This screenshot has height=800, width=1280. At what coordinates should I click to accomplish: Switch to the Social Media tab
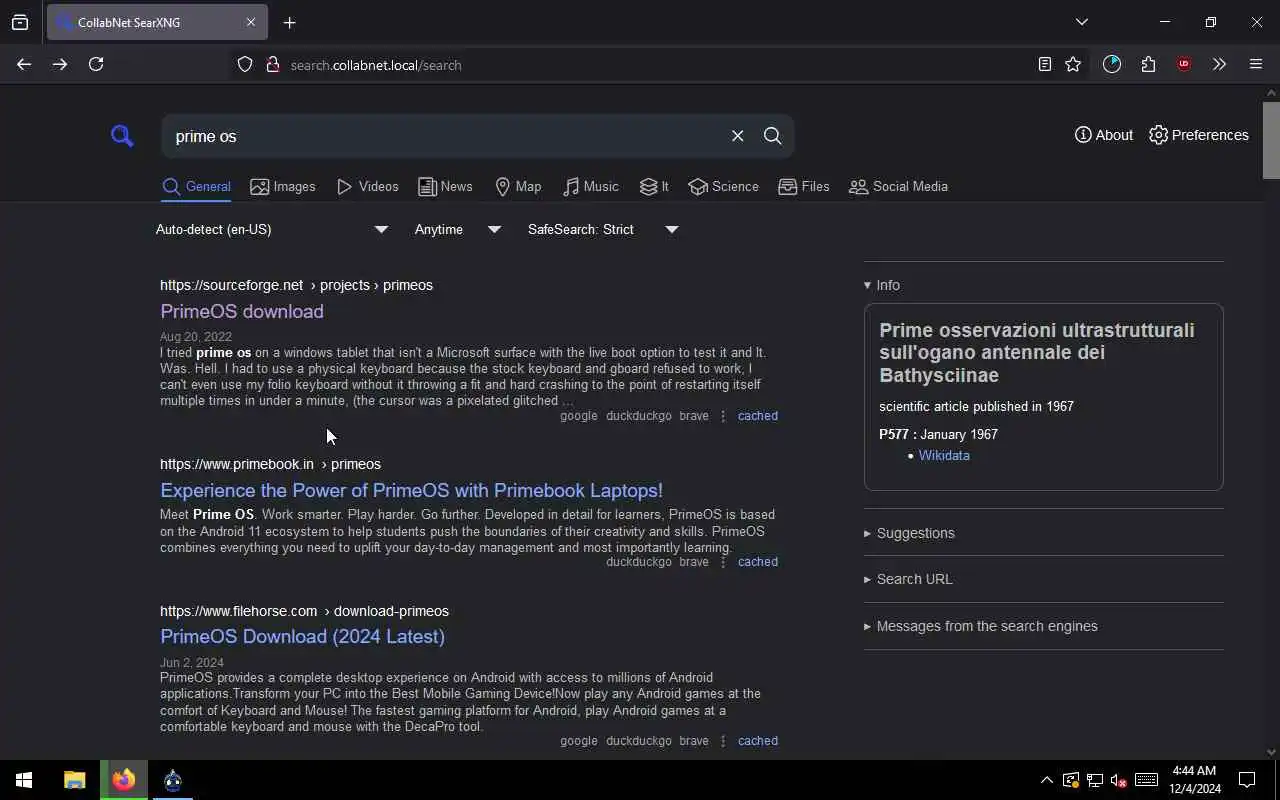coord(898,187)
